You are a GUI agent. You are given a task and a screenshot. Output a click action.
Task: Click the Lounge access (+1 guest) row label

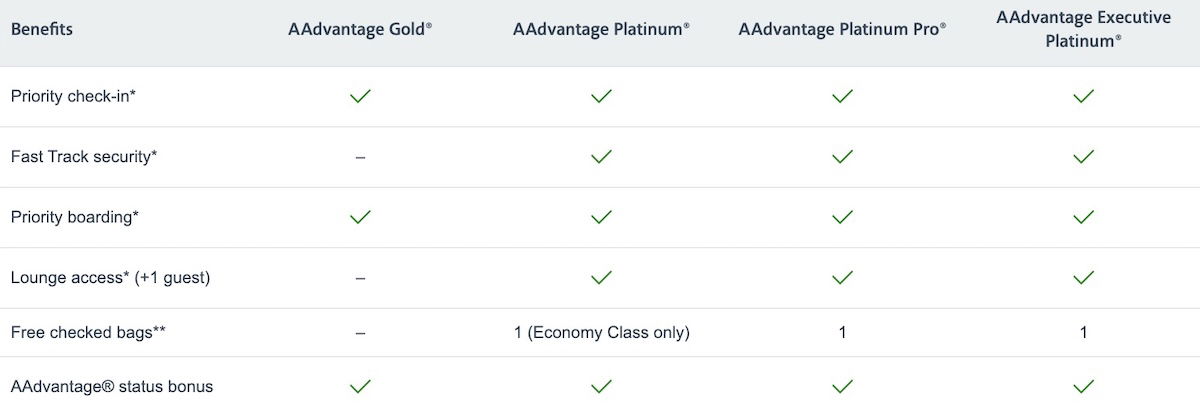(x=110, y=278)
